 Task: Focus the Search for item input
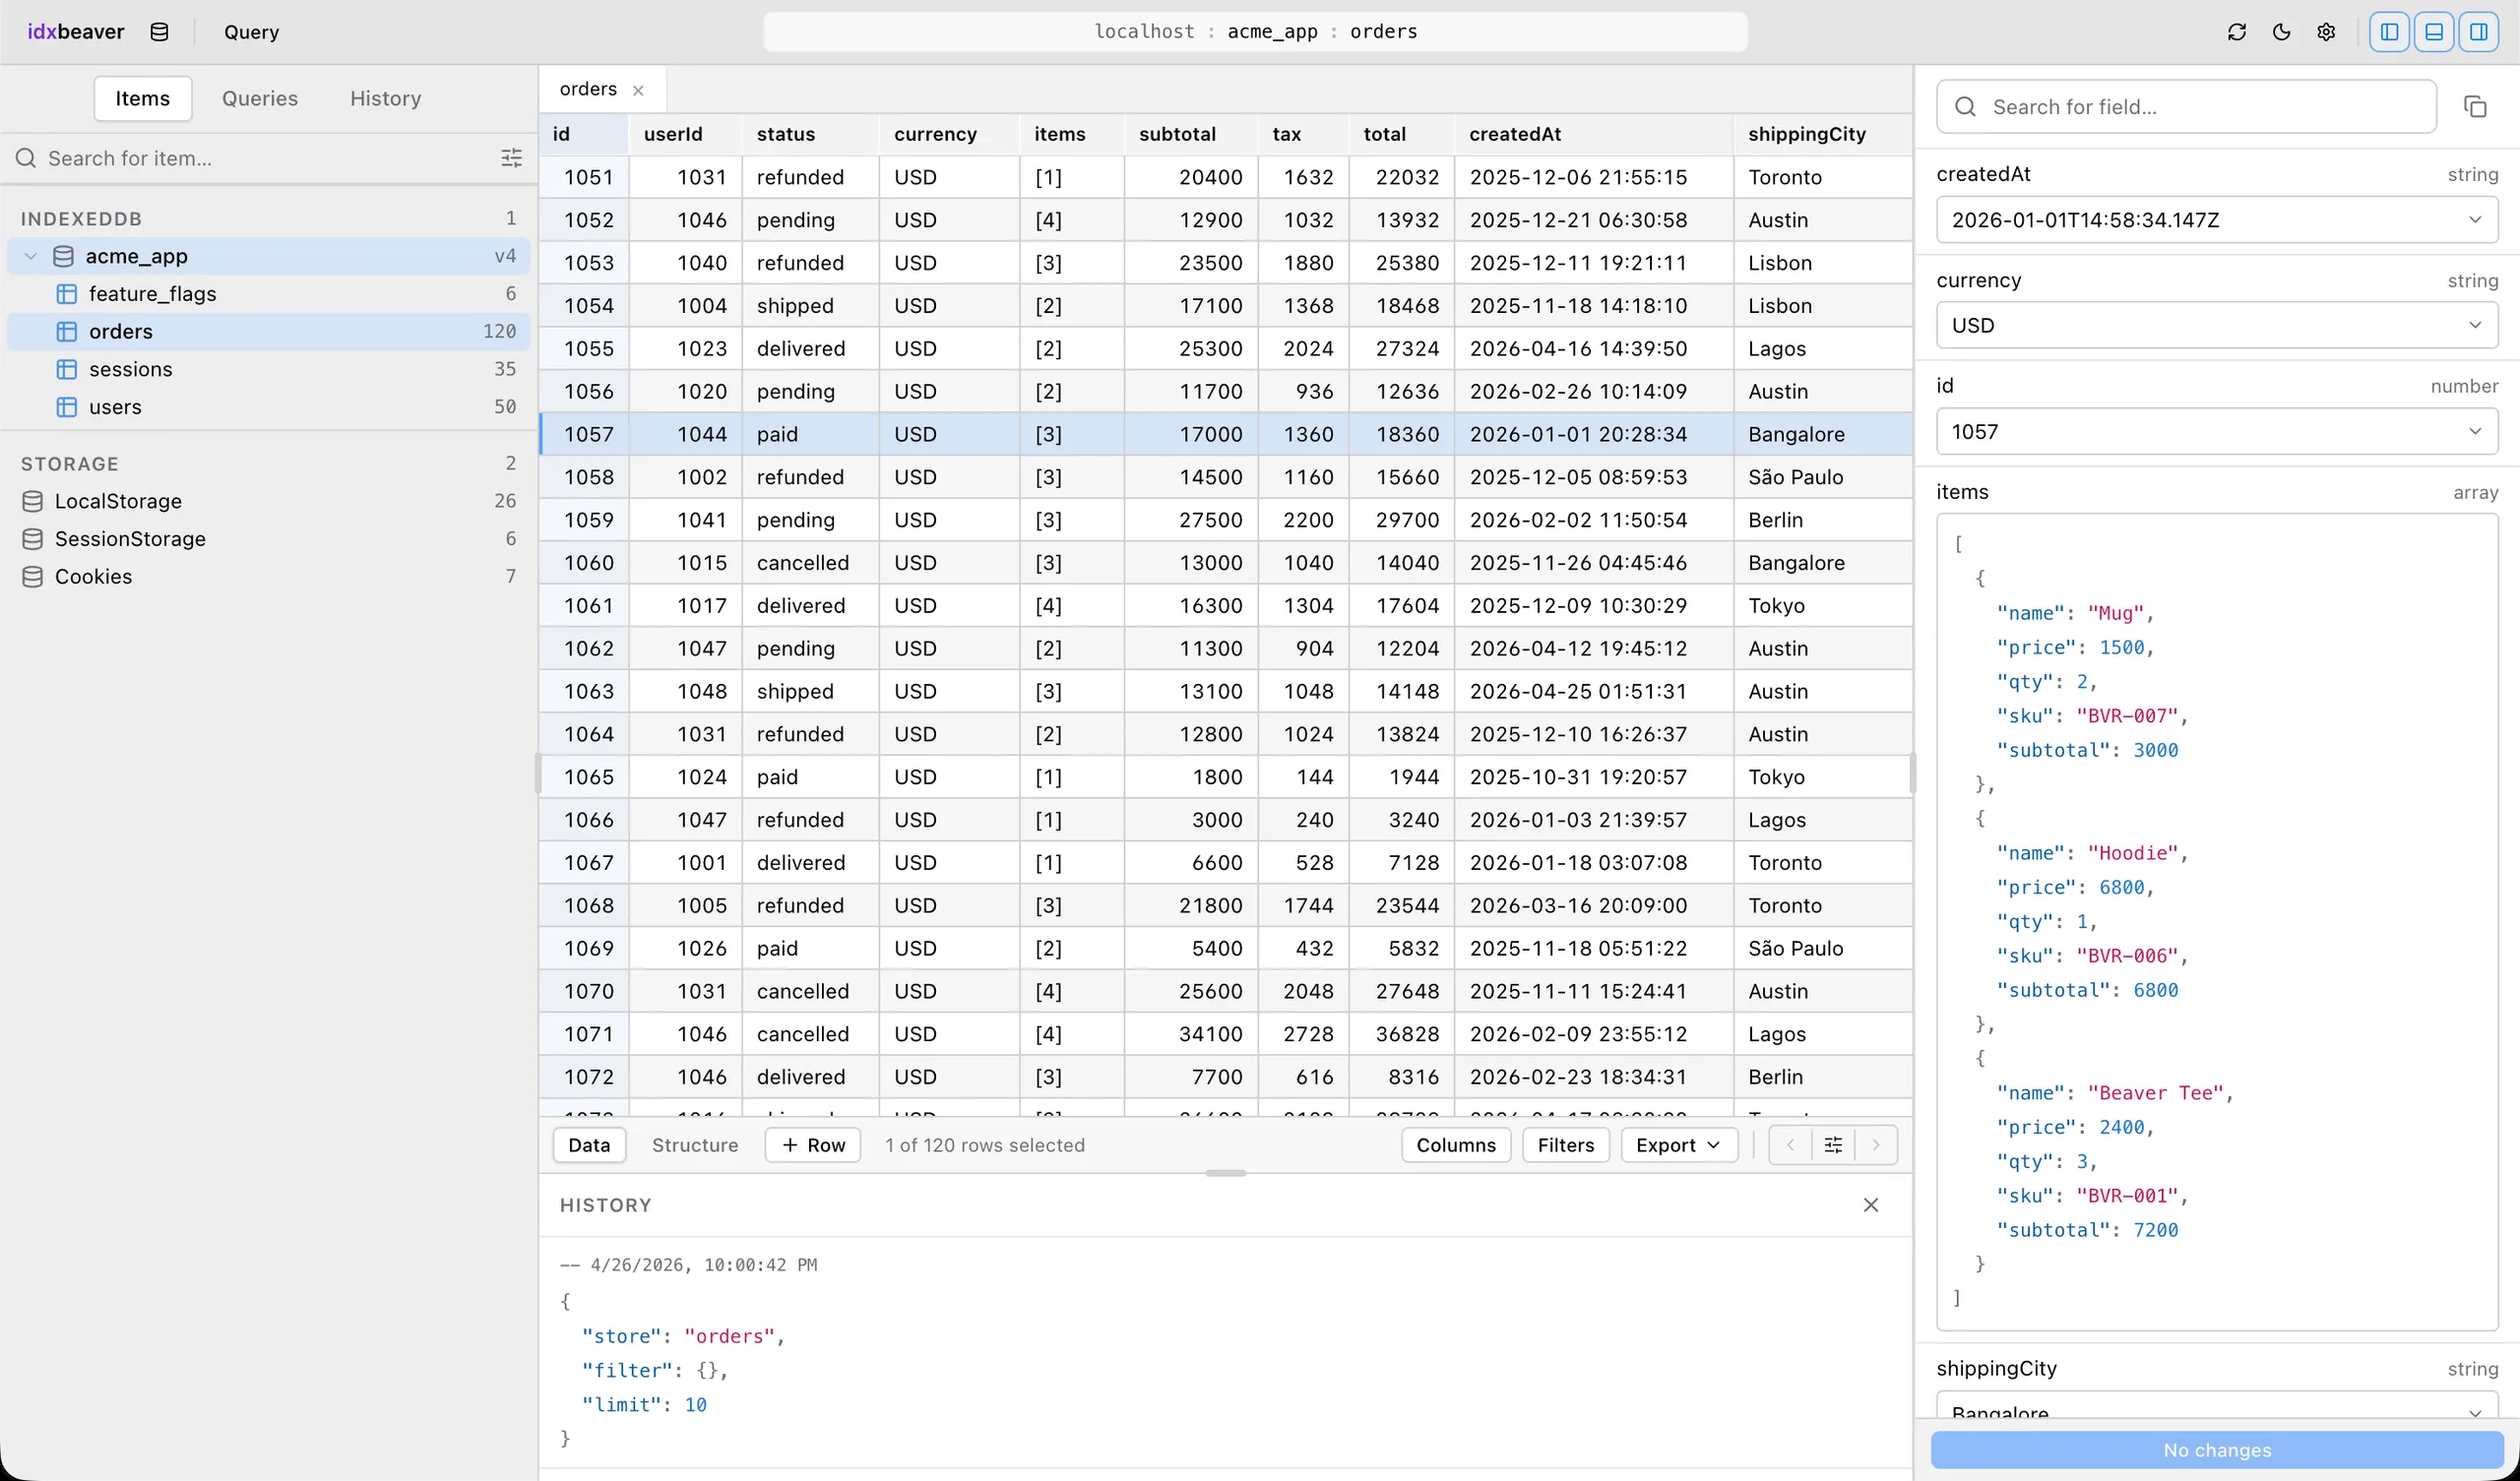(250, 158)
